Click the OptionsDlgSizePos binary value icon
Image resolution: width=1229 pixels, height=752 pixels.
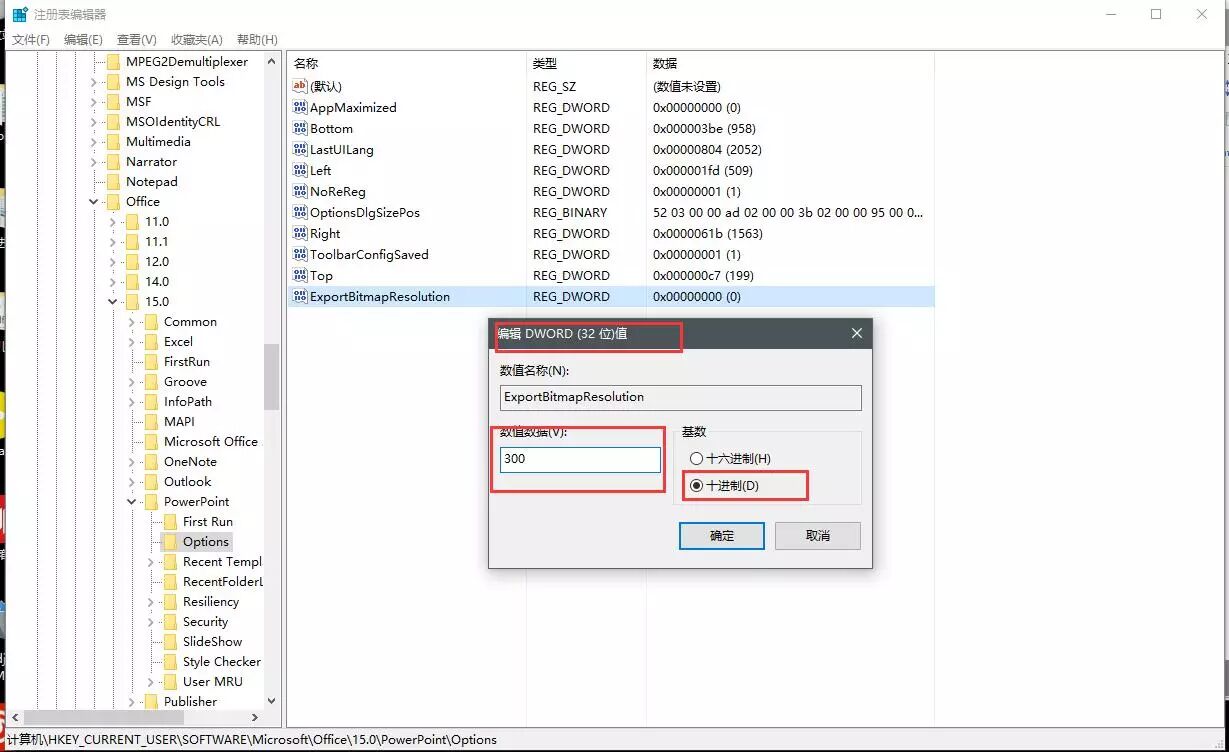coord(300,212)
